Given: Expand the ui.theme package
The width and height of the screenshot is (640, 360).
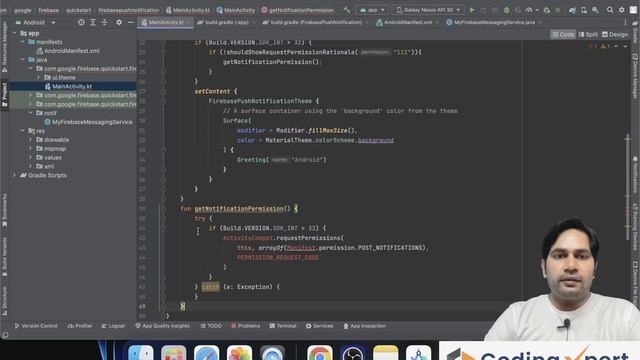Looking at the screenshot, I should 38,77.
